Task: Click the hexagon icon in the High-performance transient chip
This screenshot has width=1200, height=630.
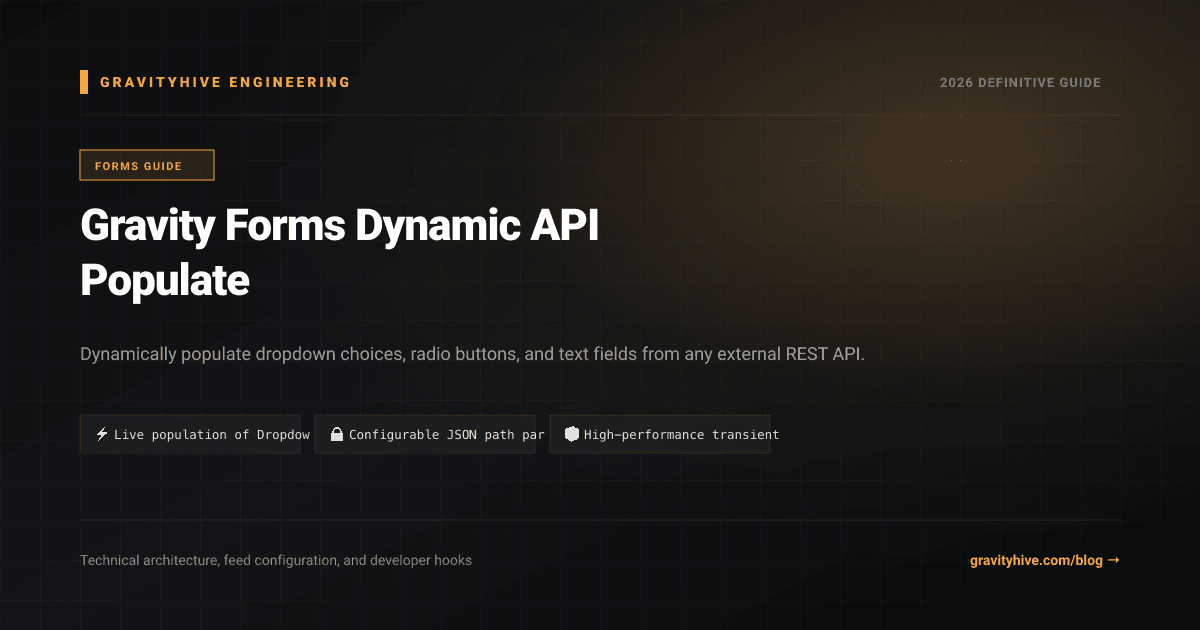Action: pos(572,434)
